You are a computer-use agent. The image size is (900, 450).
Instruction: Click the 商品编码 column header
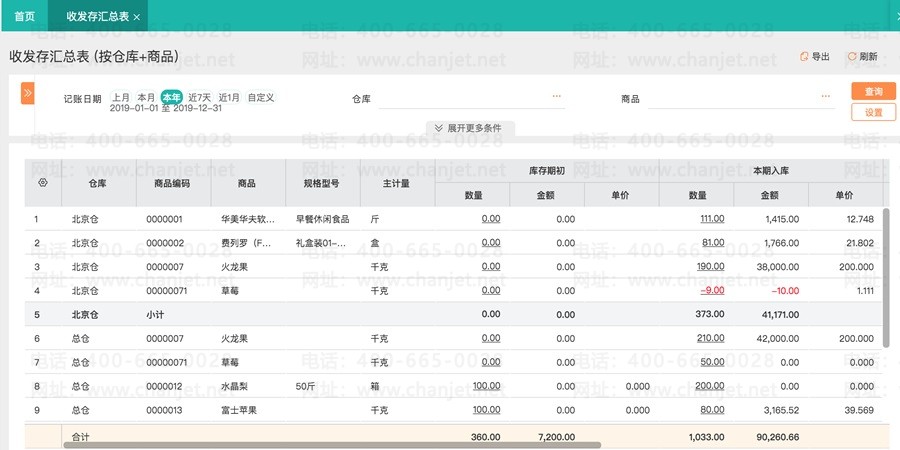tap(173, 183)
